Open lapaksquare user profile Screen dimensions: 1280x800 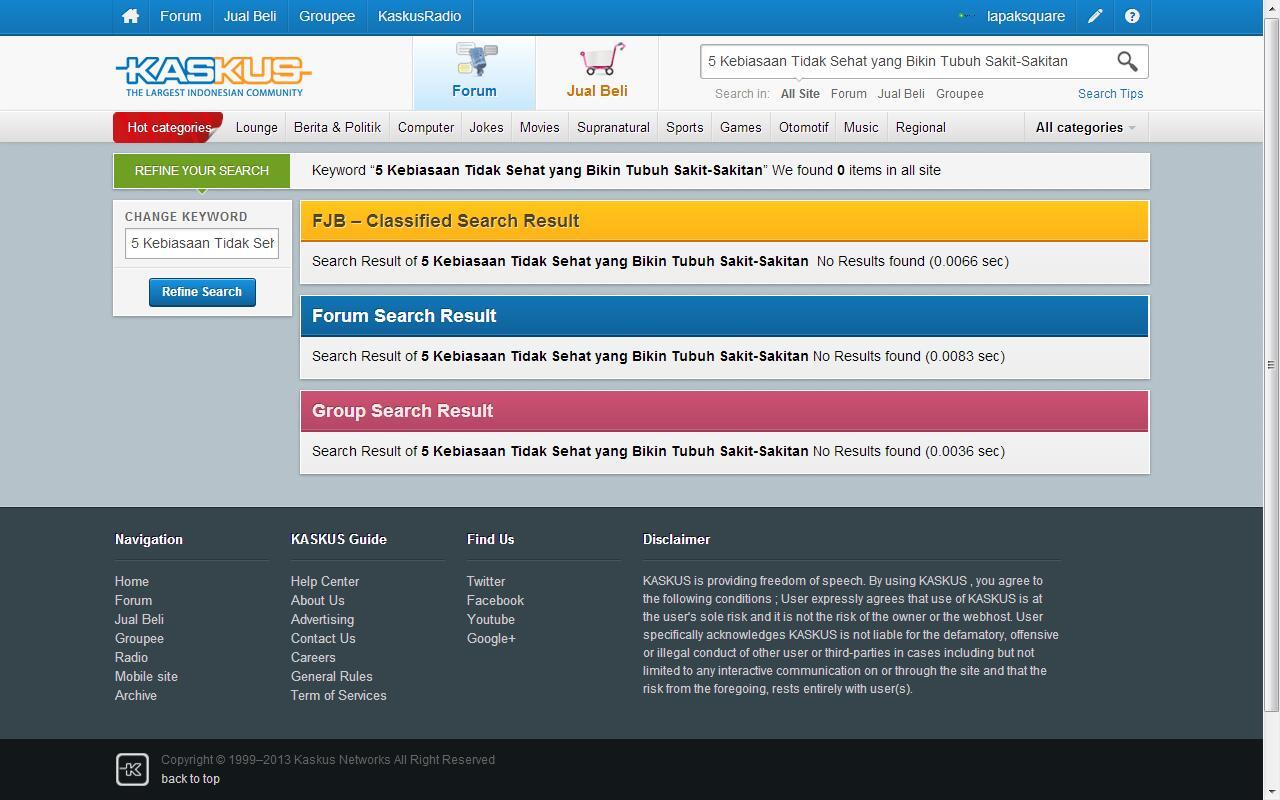tap(1025, 16)
